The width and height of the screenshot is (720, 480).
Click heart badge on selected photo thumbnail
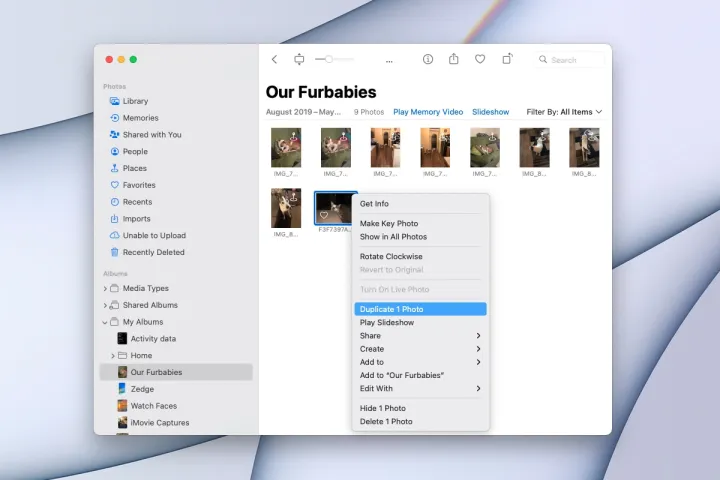(x=324, y=215)
